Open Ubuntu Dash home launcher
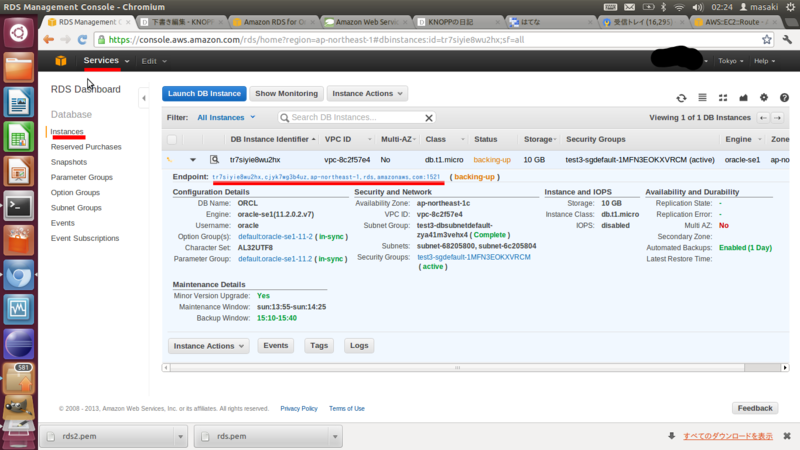 point(19,33)
